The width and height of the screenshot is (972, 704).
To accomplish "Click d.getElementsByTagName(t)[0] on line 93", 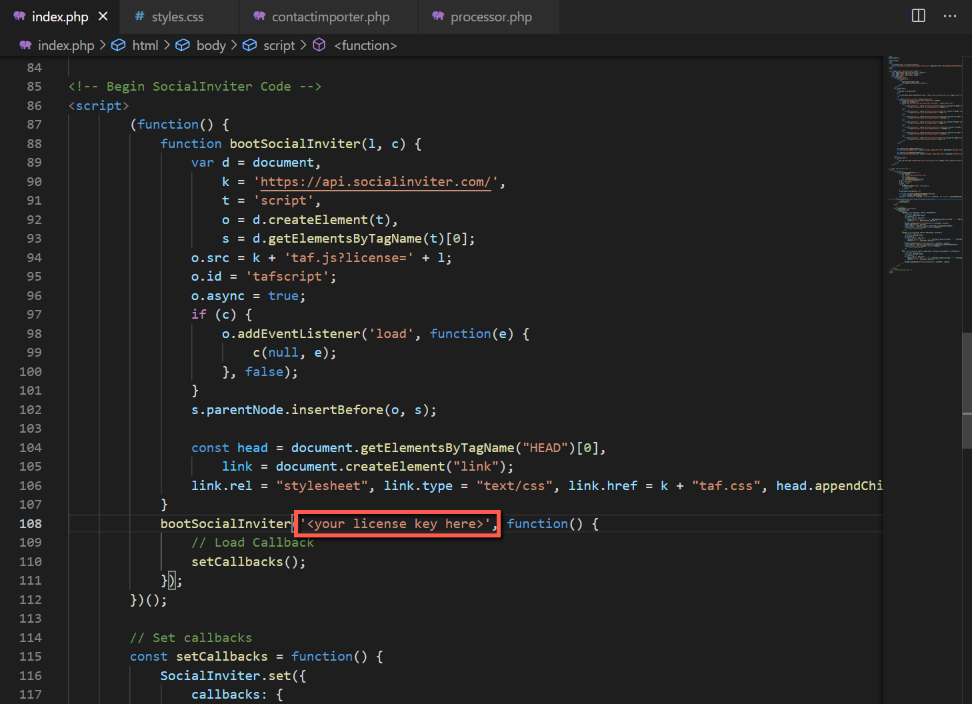I will 360,239.
